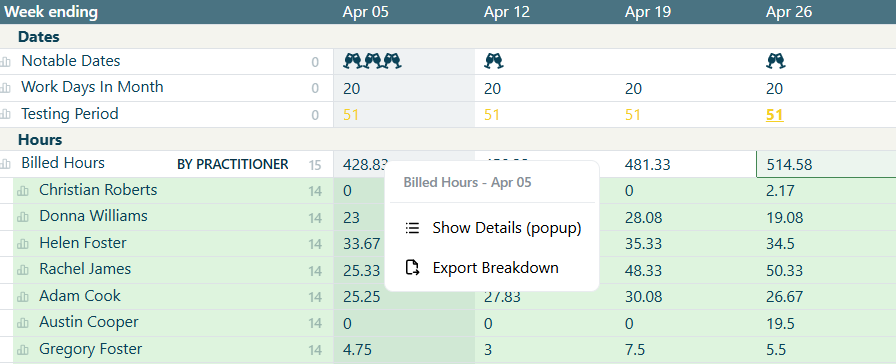The image size is (896, 364).
Task: Open the chart icon for Adam Cook
Action: pyautogui.click(x=23, y=297)
